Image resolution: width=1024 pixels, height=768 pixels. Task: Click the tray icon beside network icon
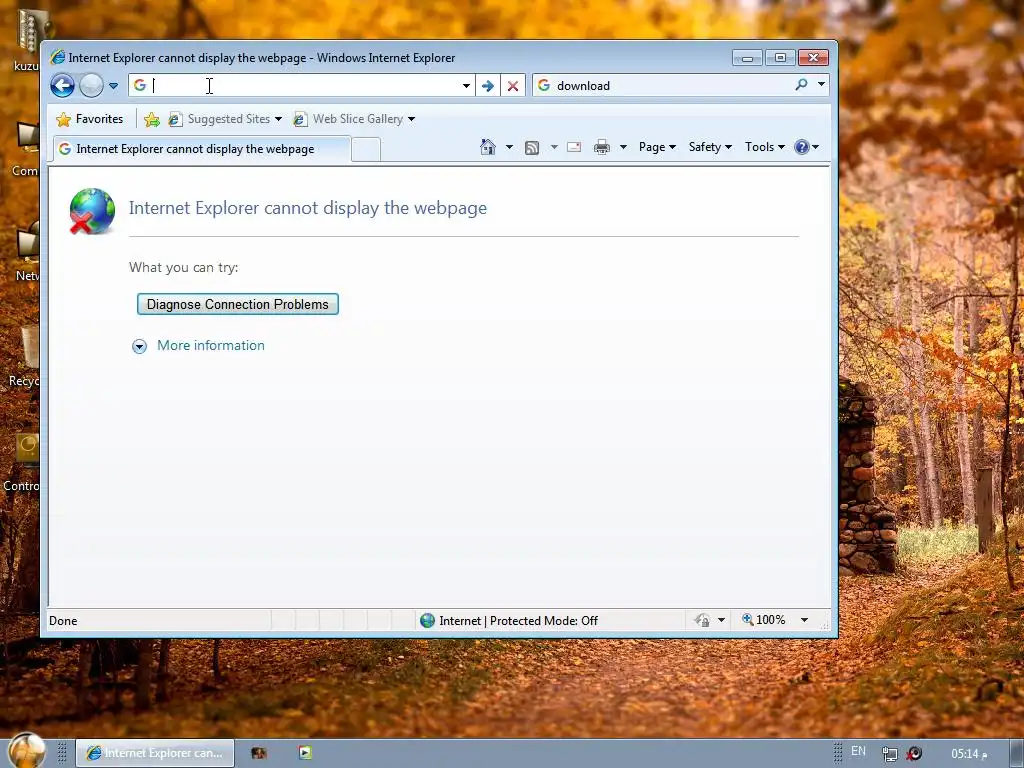click(914, 754)
